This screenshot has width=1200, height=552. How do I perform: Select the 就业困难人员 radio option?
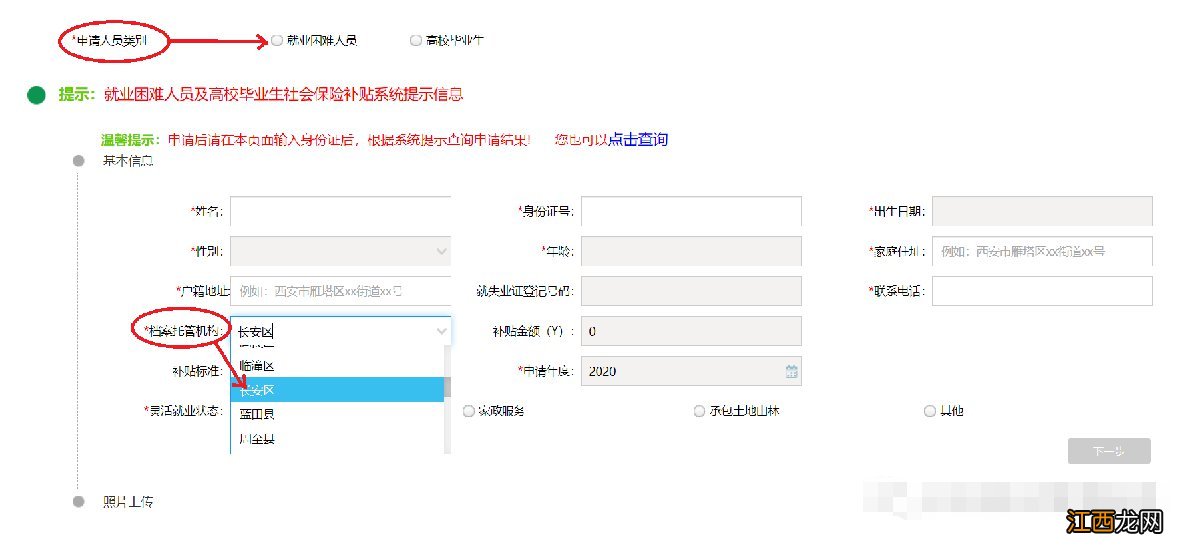(277, 41)
